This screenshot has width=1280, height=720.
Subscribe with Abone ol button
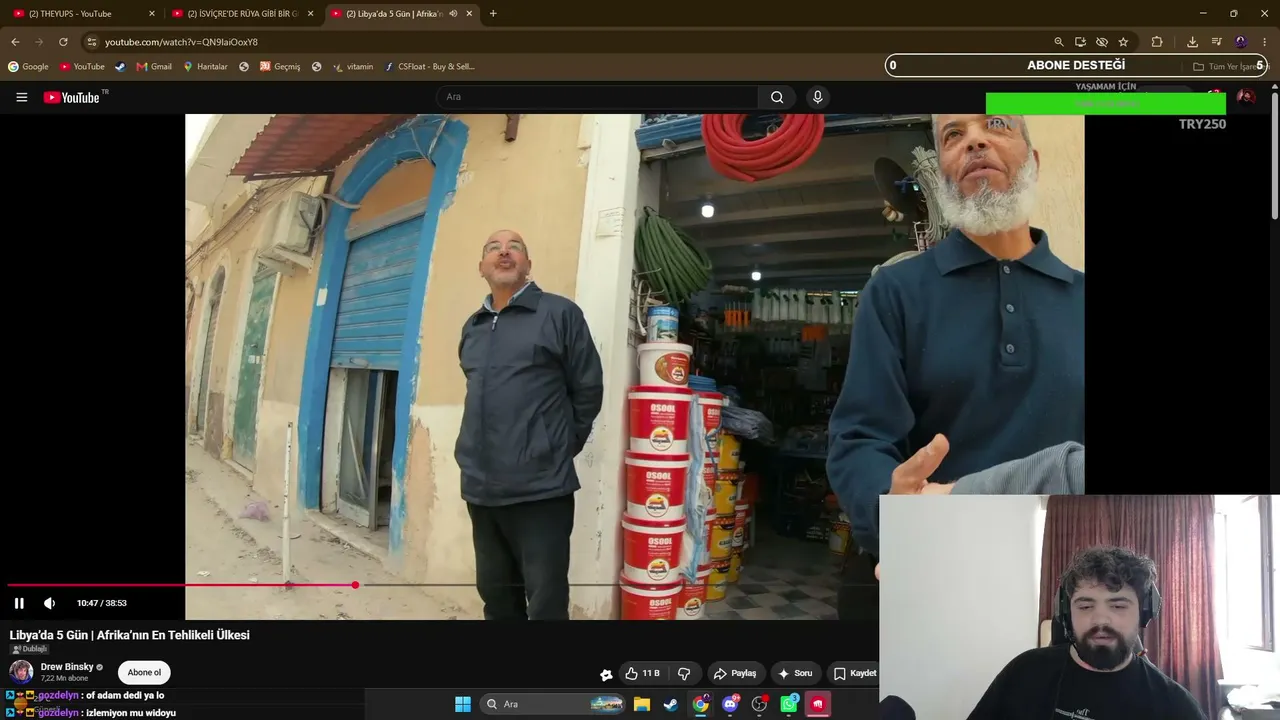point(144,672)
